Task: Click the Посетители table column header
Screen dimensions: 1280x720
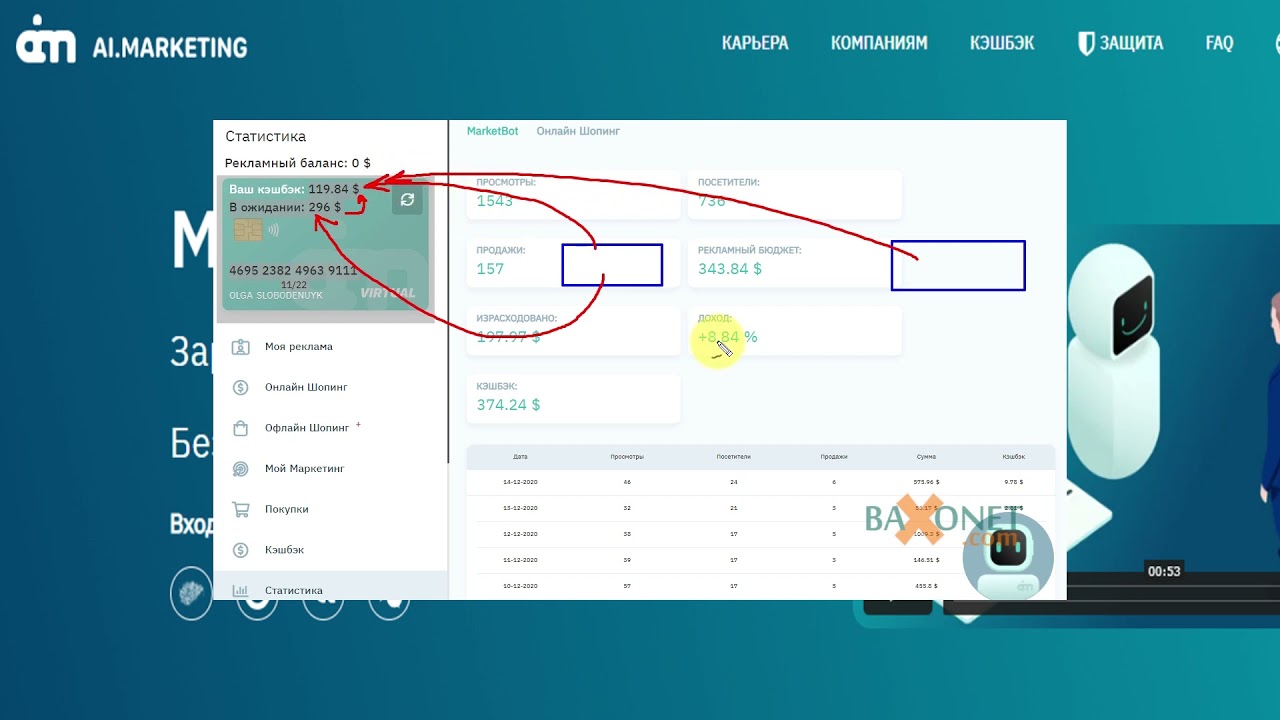Action: coord(733,457)
